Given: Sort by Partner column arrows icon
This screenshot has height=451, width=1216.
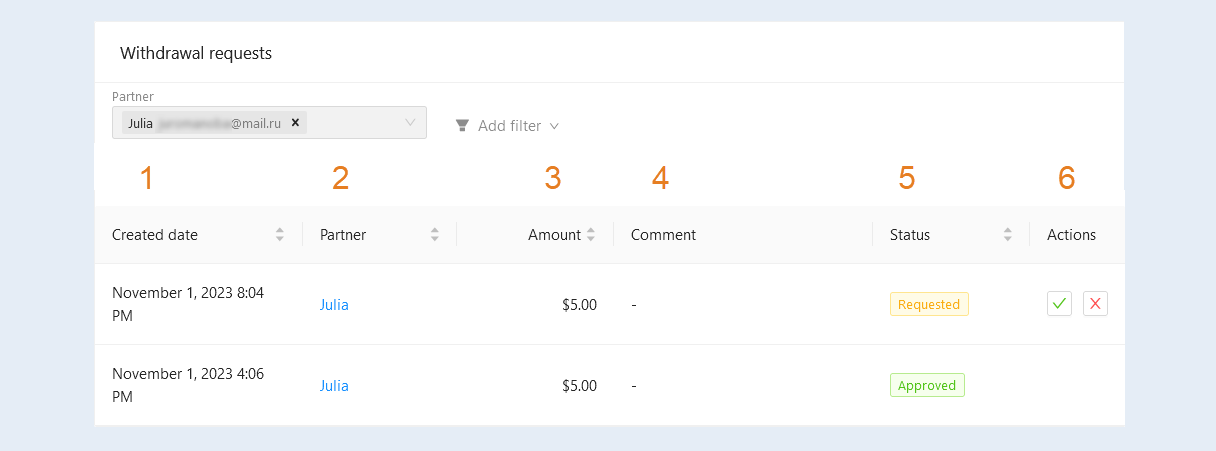Looking at the screenshot, I should pyautogui.click(x=435, y=235).
